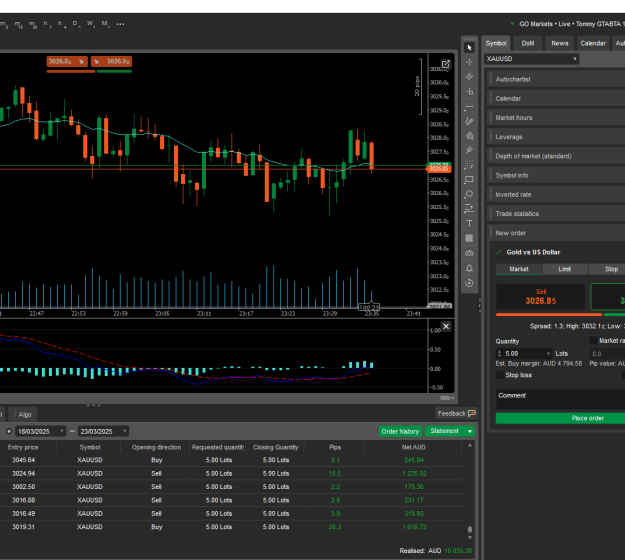Switch to the DoM tab
Image resolution: width=625 pixels, height=560 pixels.
[x=528, y=43]
